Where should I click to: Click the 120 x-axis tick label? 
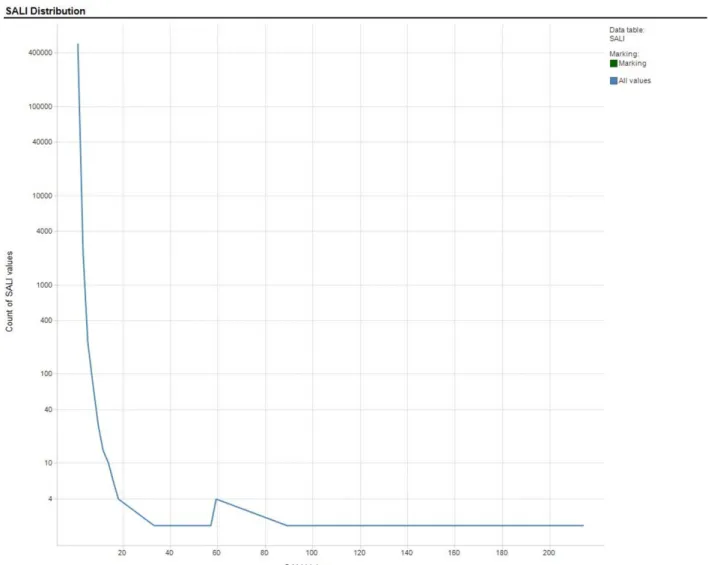tap(359, 553)
